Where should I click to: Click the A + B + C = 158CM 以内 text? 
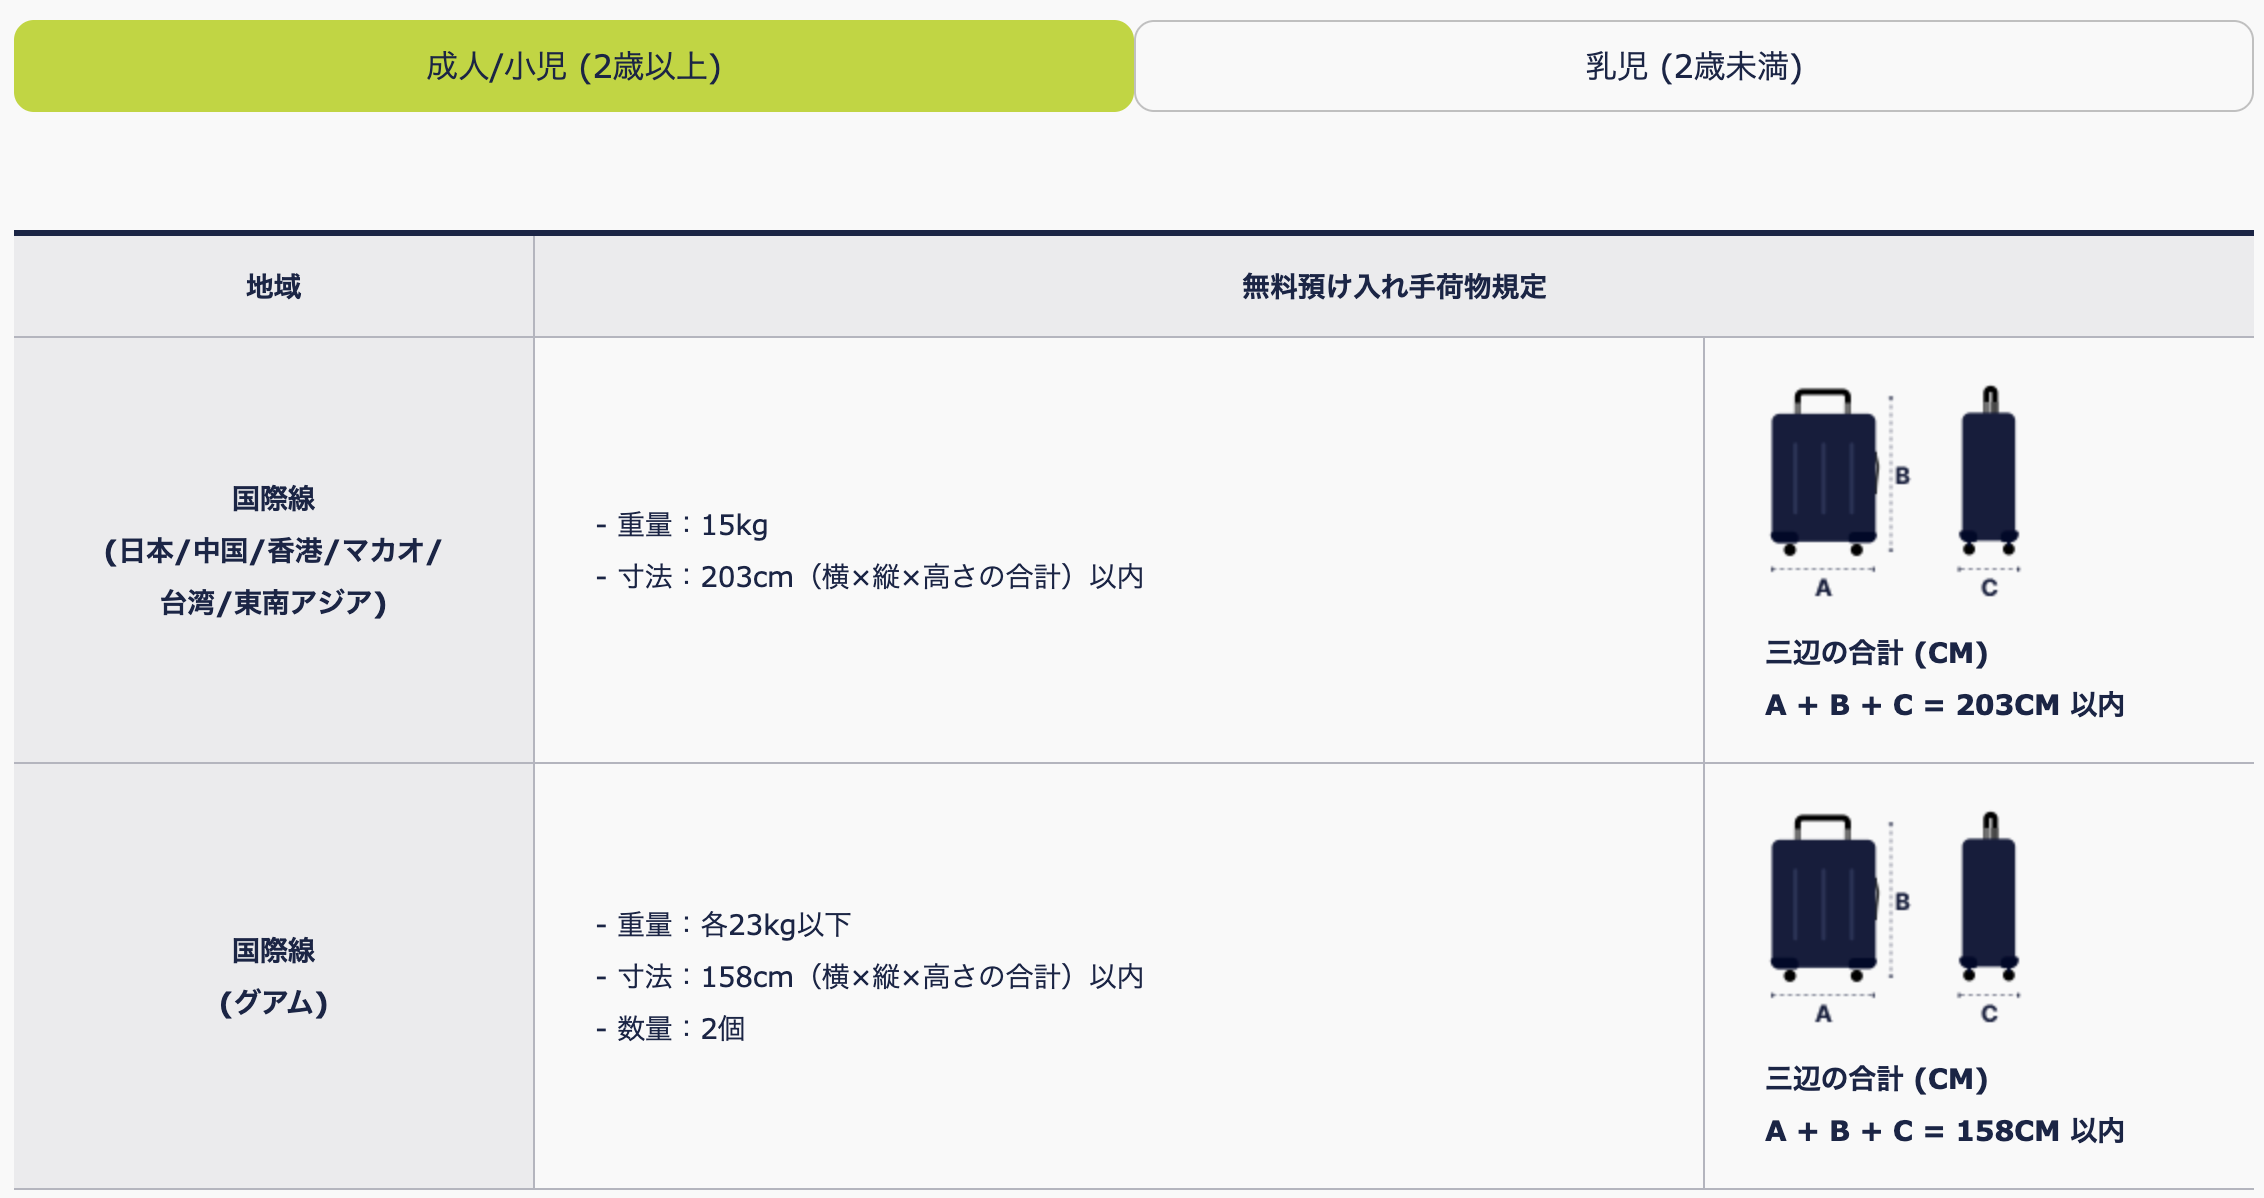click(1944, 1131)
